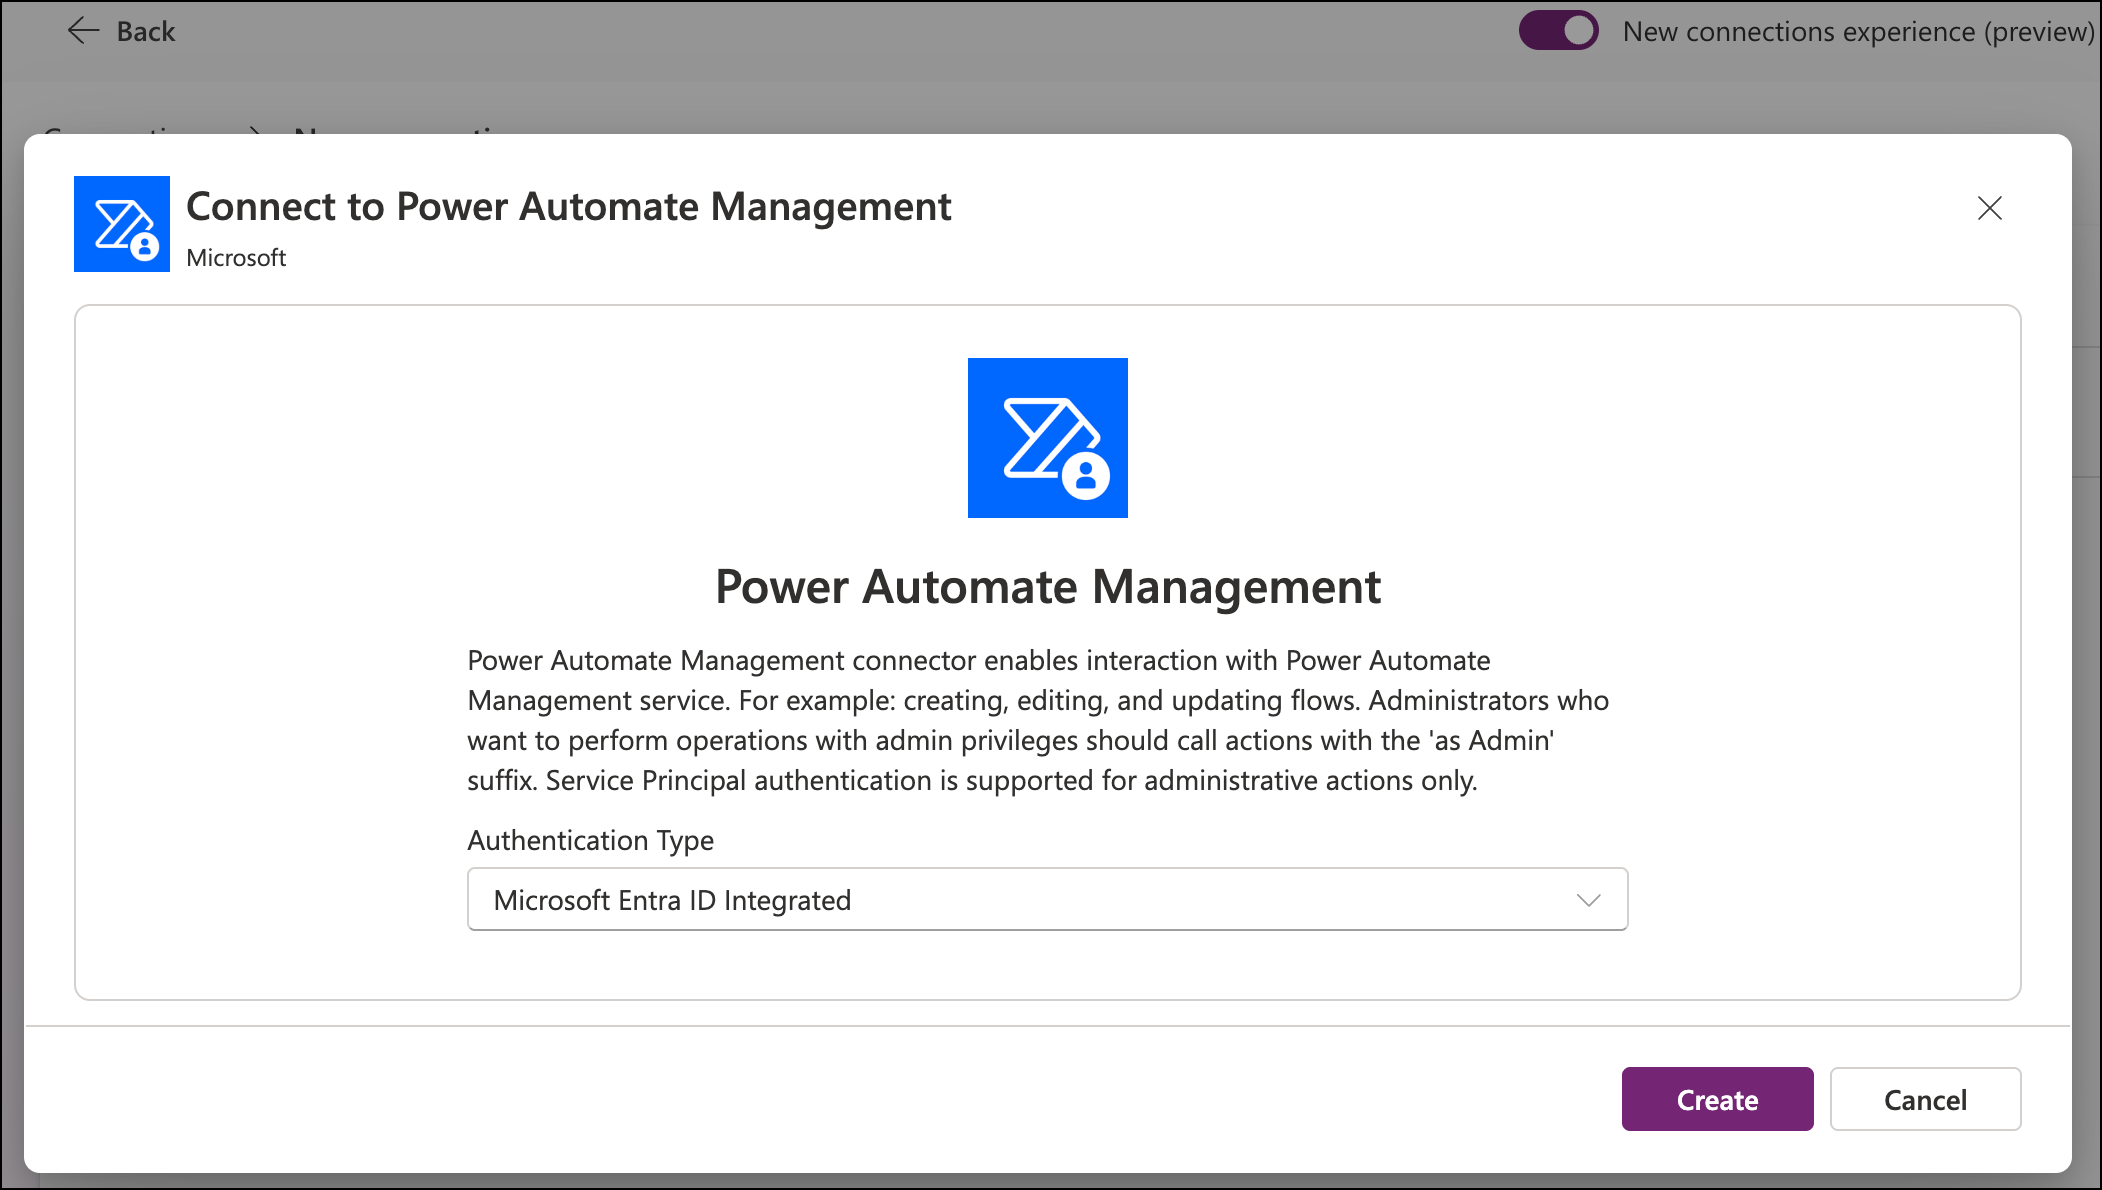Viewport: 2102px width, 1190px height.
Task: Click the Create button
Action: point(1717,1099)
